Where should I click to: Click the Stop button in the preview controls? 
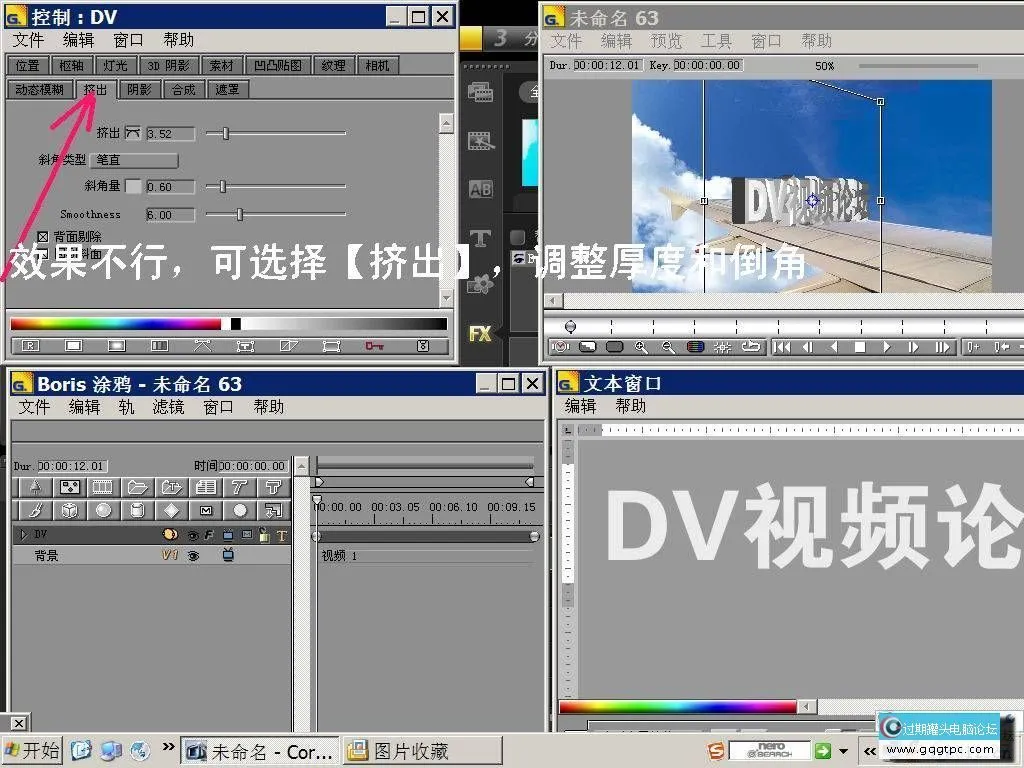[x=861, y=347]
